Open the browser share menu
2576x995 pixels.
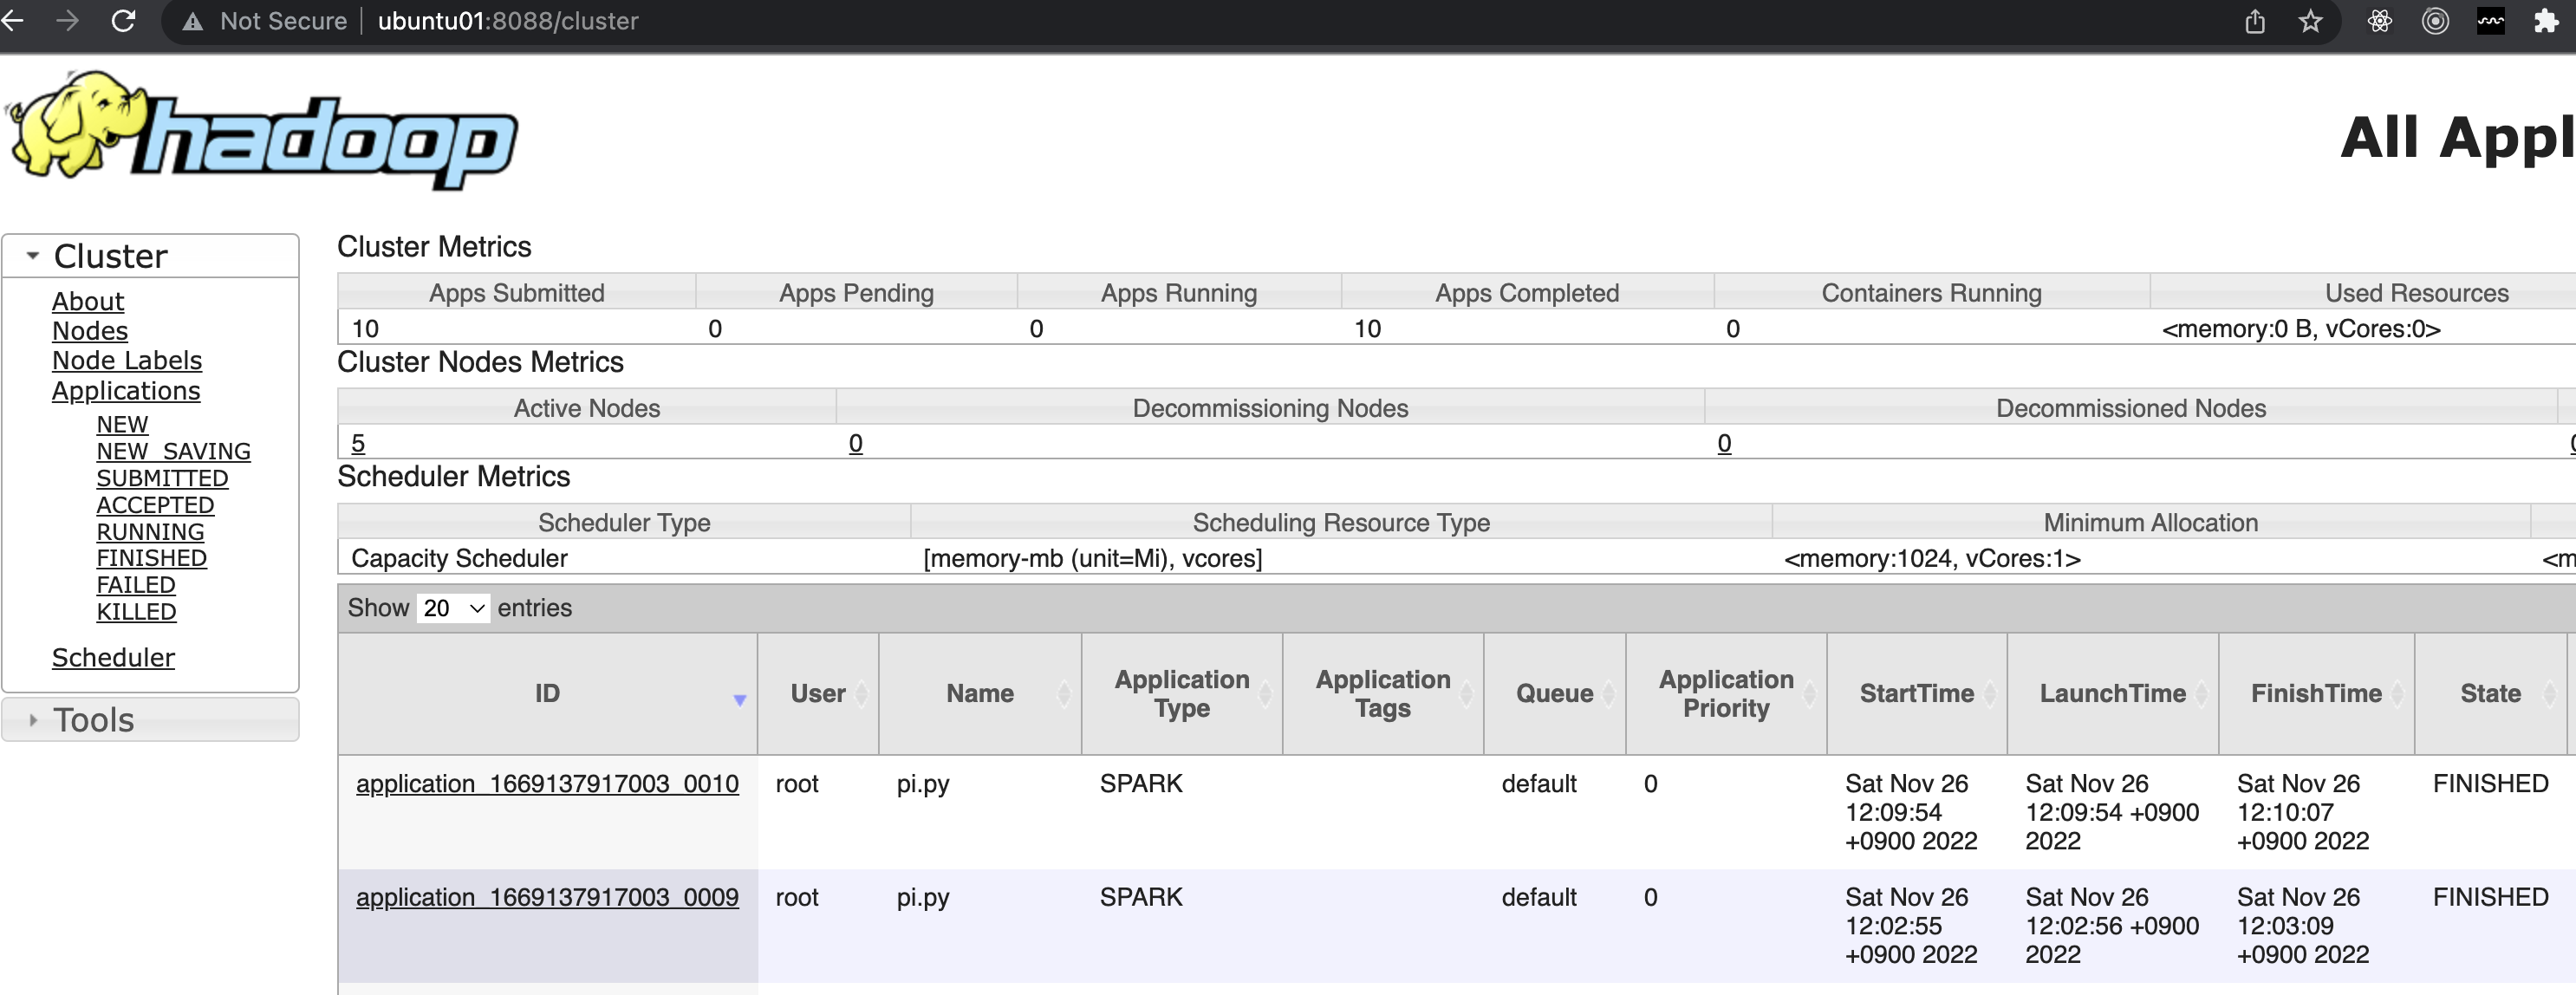pyautogui.click(x=2255, y=21)
